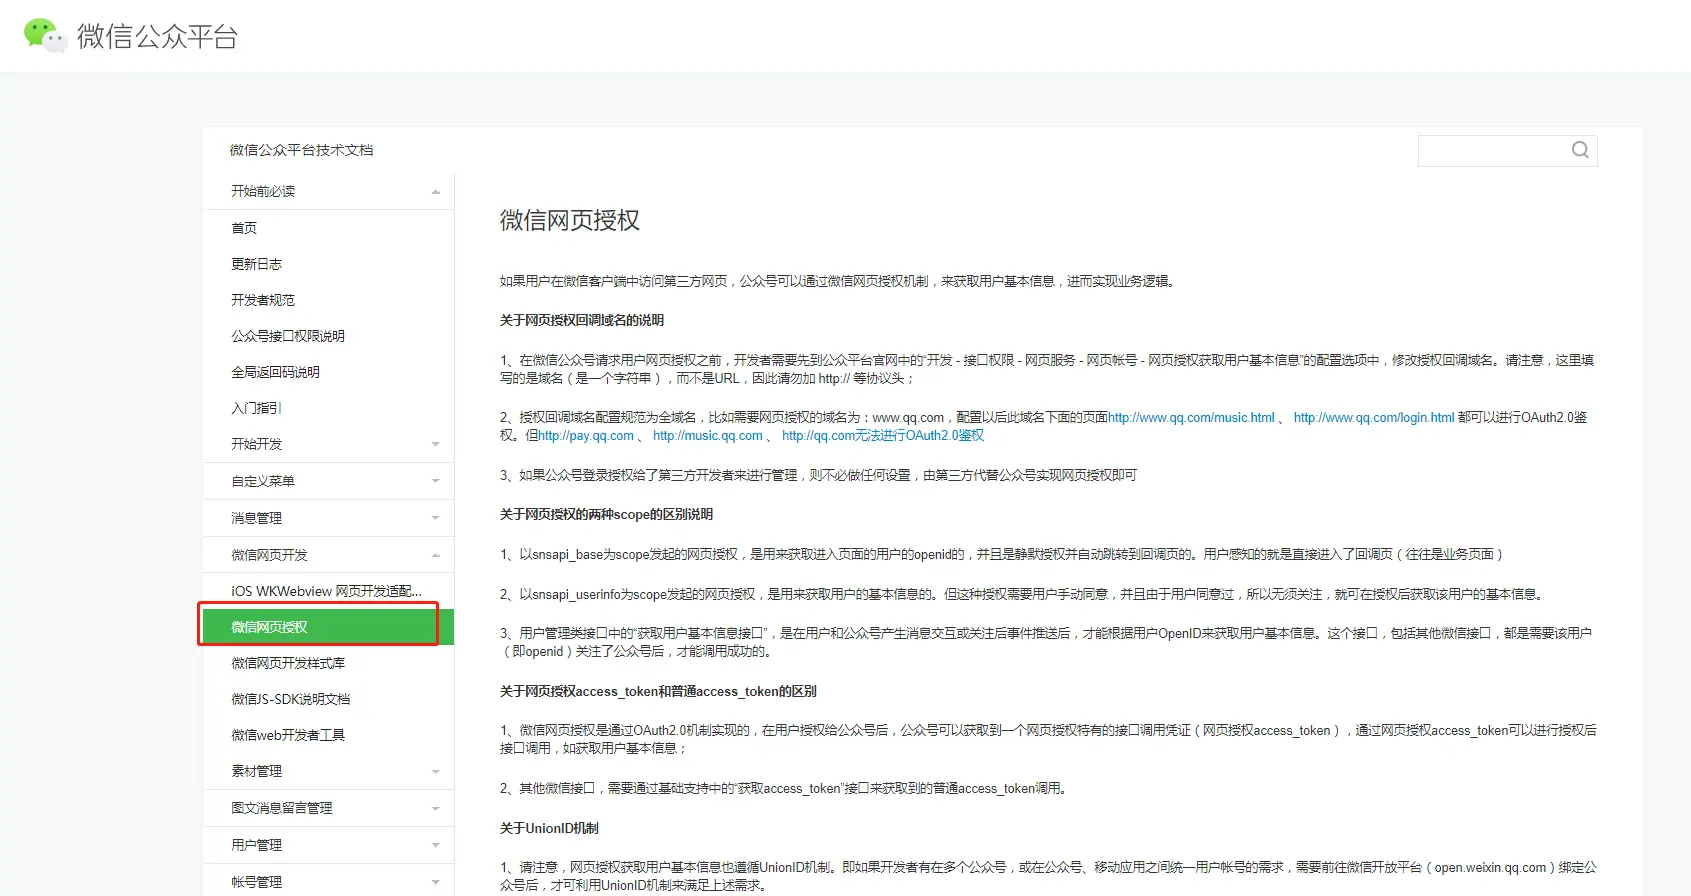Click the 关于网页授权的两种scope的区别说明 heading

(x=606, y=515)
